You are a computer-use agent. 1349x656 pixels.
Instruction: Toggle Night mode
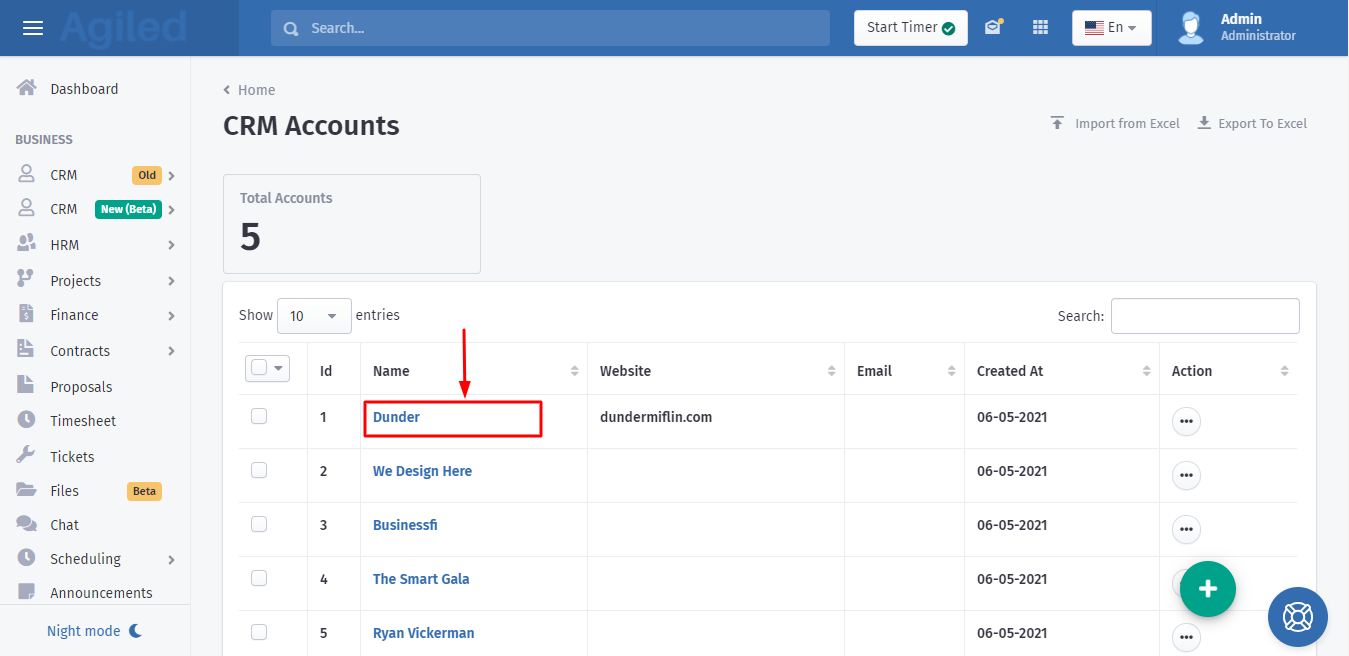click(x=95, y=631)
